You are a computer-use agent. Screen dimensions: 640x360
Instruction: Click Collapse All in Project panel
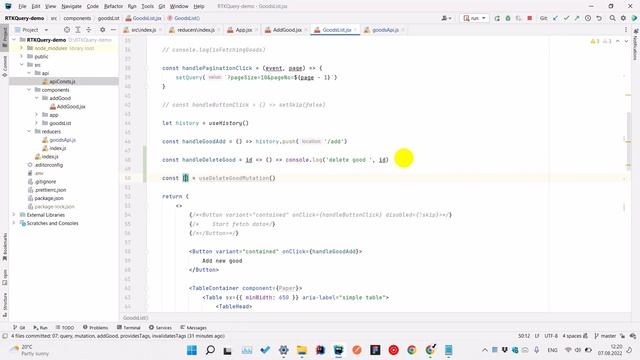click(x=89, y=30)
